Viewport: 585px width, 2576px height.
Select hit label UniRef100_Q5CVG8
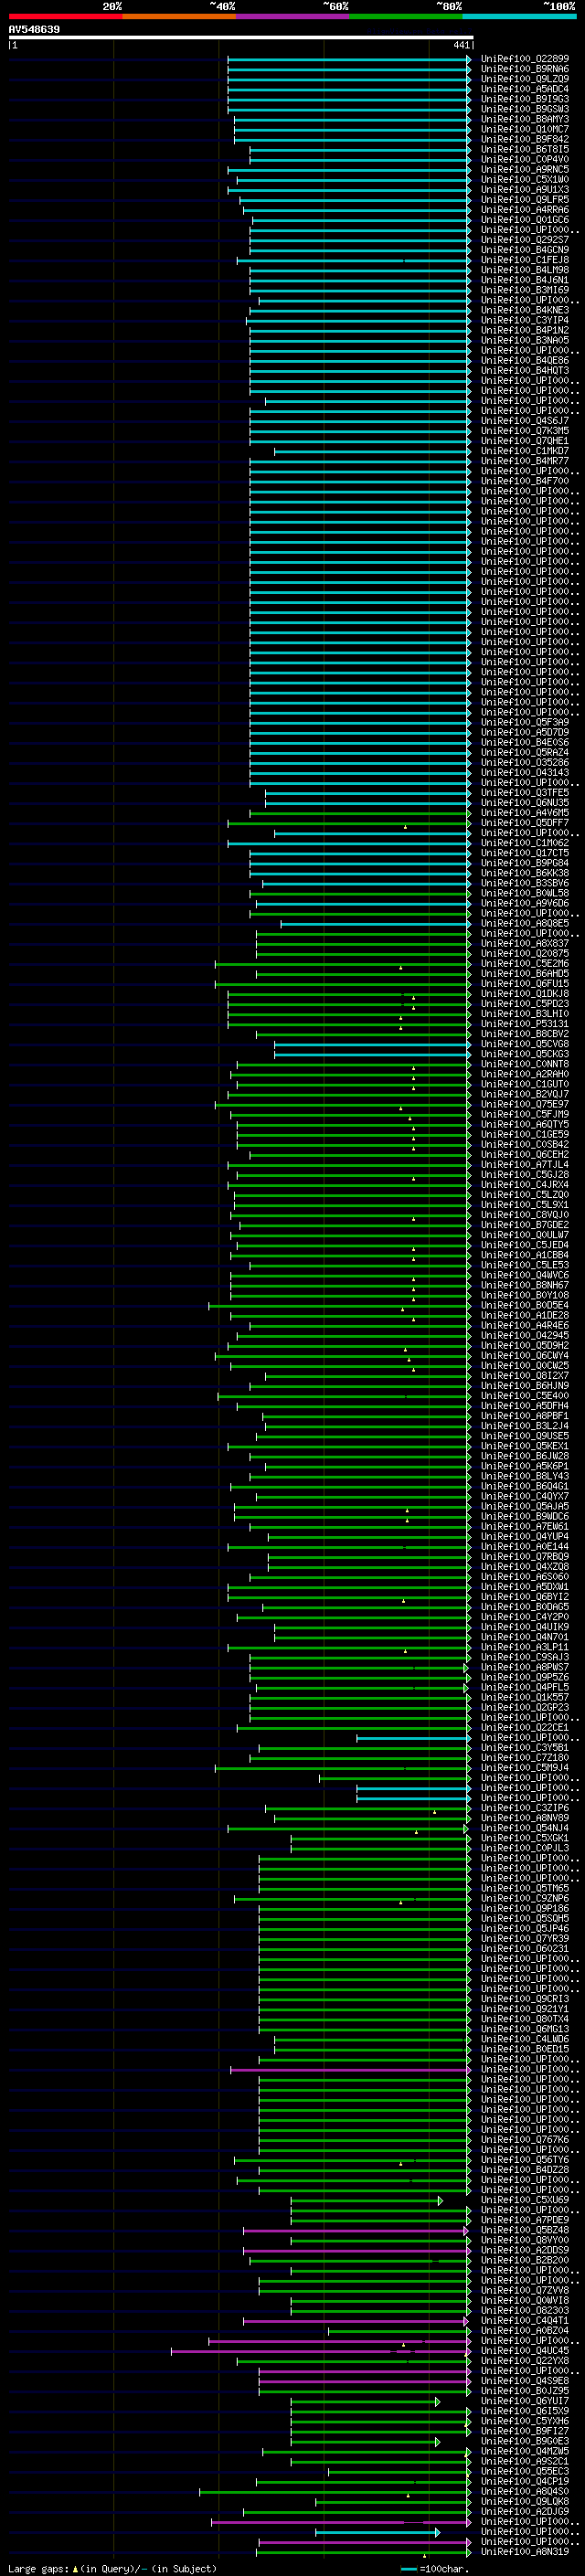[x=524, y=1044]
